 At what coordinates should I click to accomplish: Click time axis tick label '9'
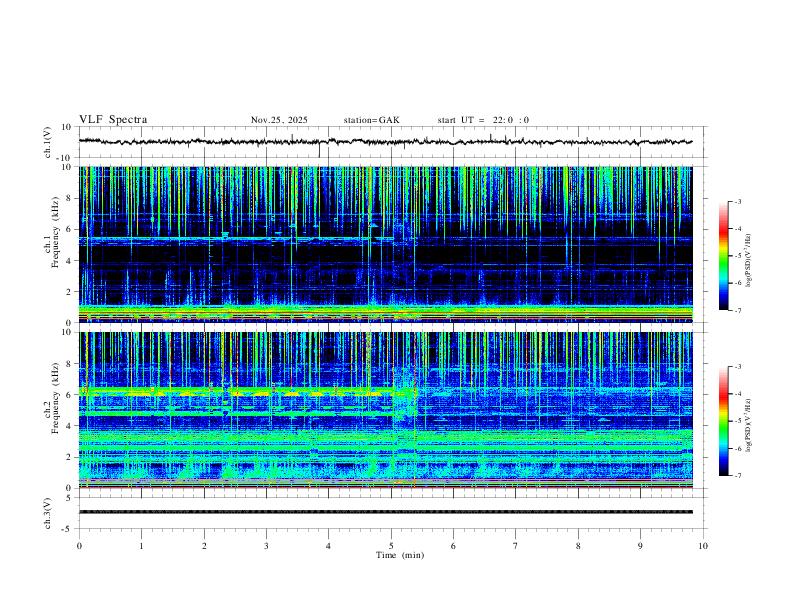click(x=640, y=546)
